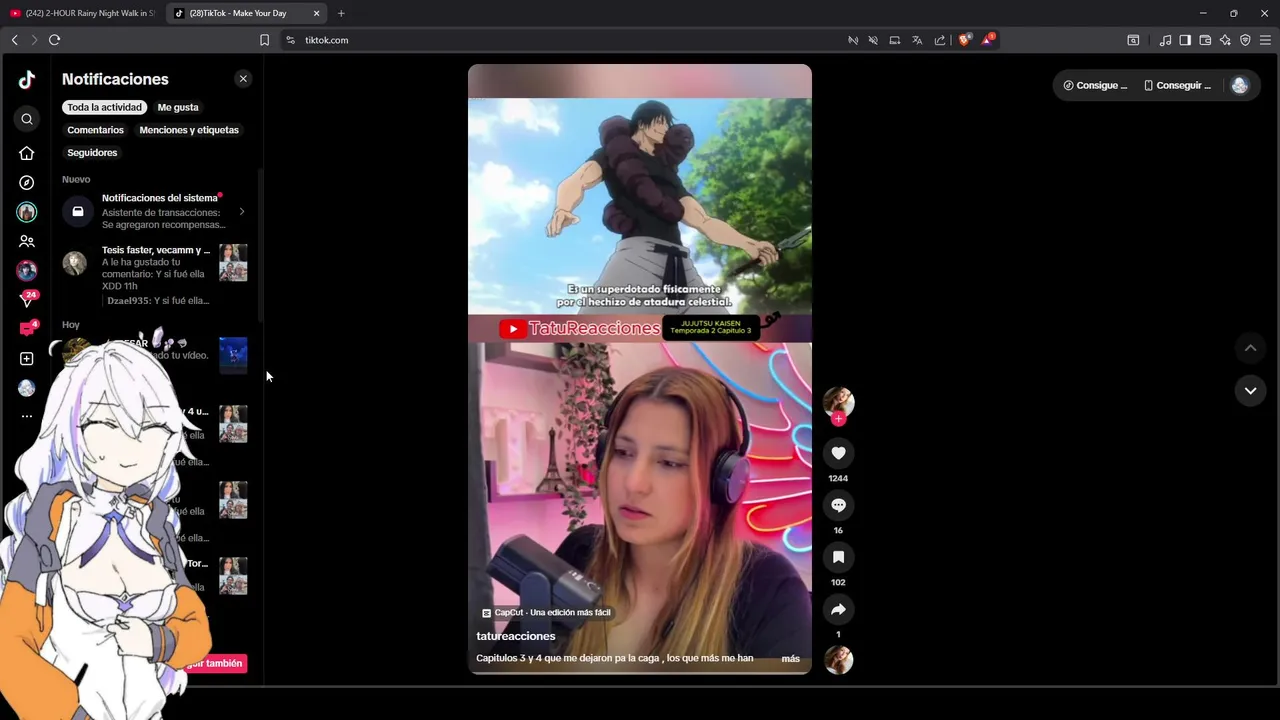Screen dimensions: 1280x720
Task: Open the Tesis faster, vecamm notification
Action: pos(155,274)
